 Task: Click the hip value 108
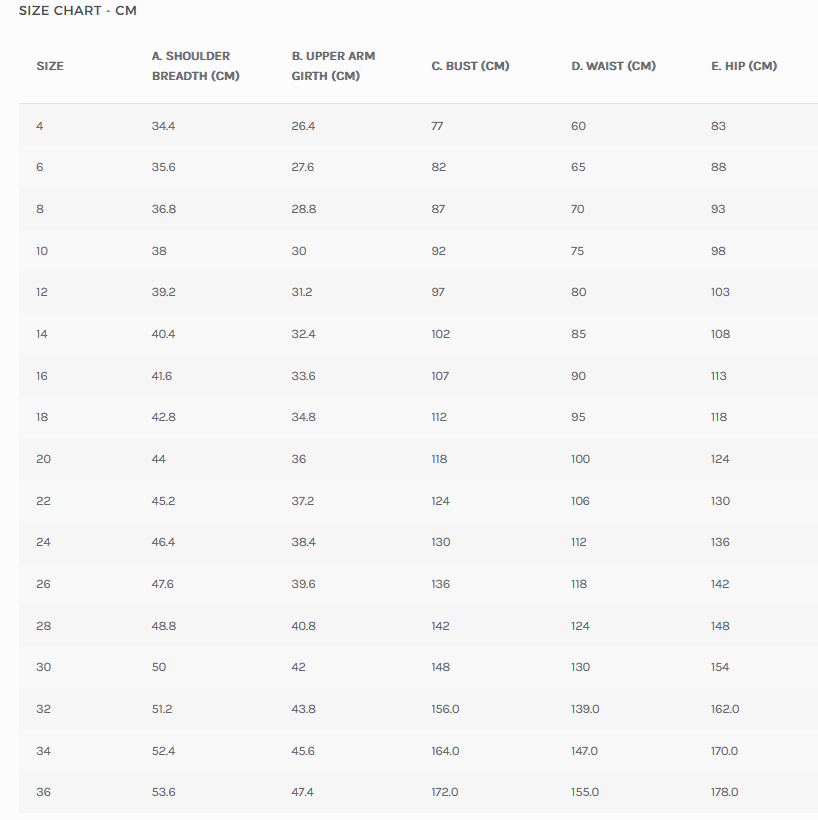(x=720, y=334)
